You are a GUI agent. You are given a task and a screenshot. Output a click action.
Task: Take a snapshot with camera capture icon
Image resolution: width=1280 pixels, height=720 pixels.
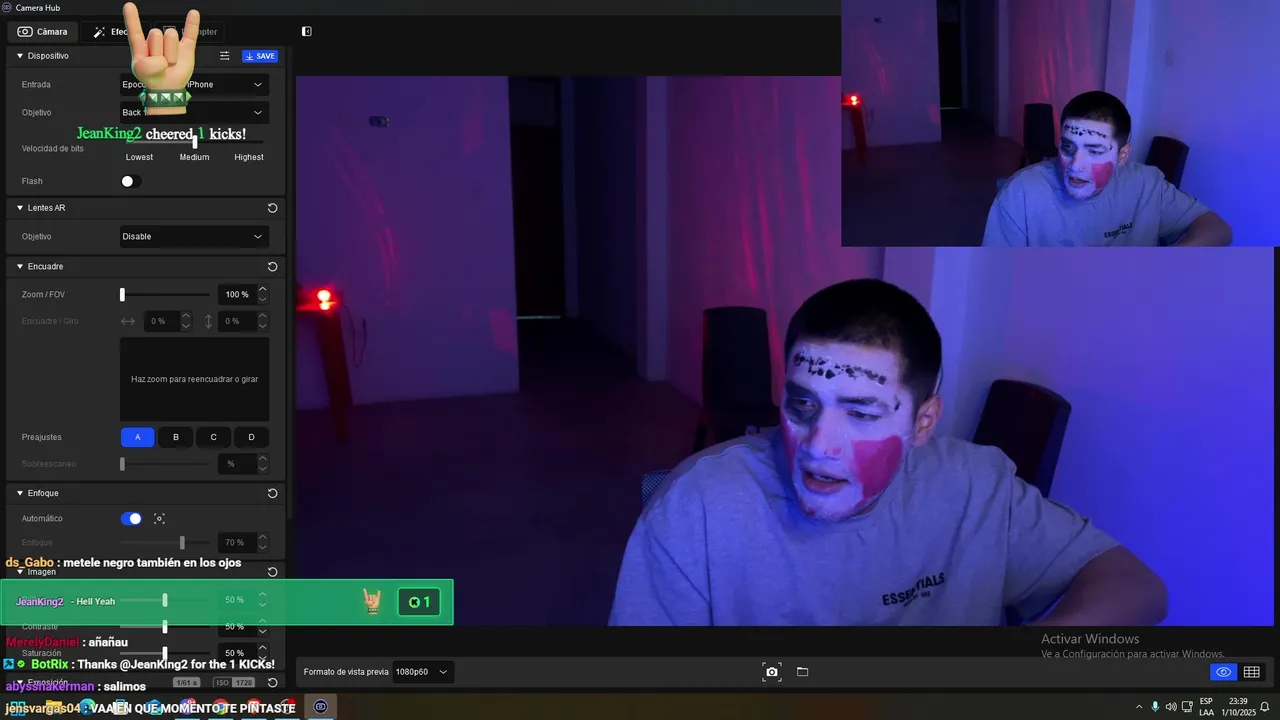point(772,672)
